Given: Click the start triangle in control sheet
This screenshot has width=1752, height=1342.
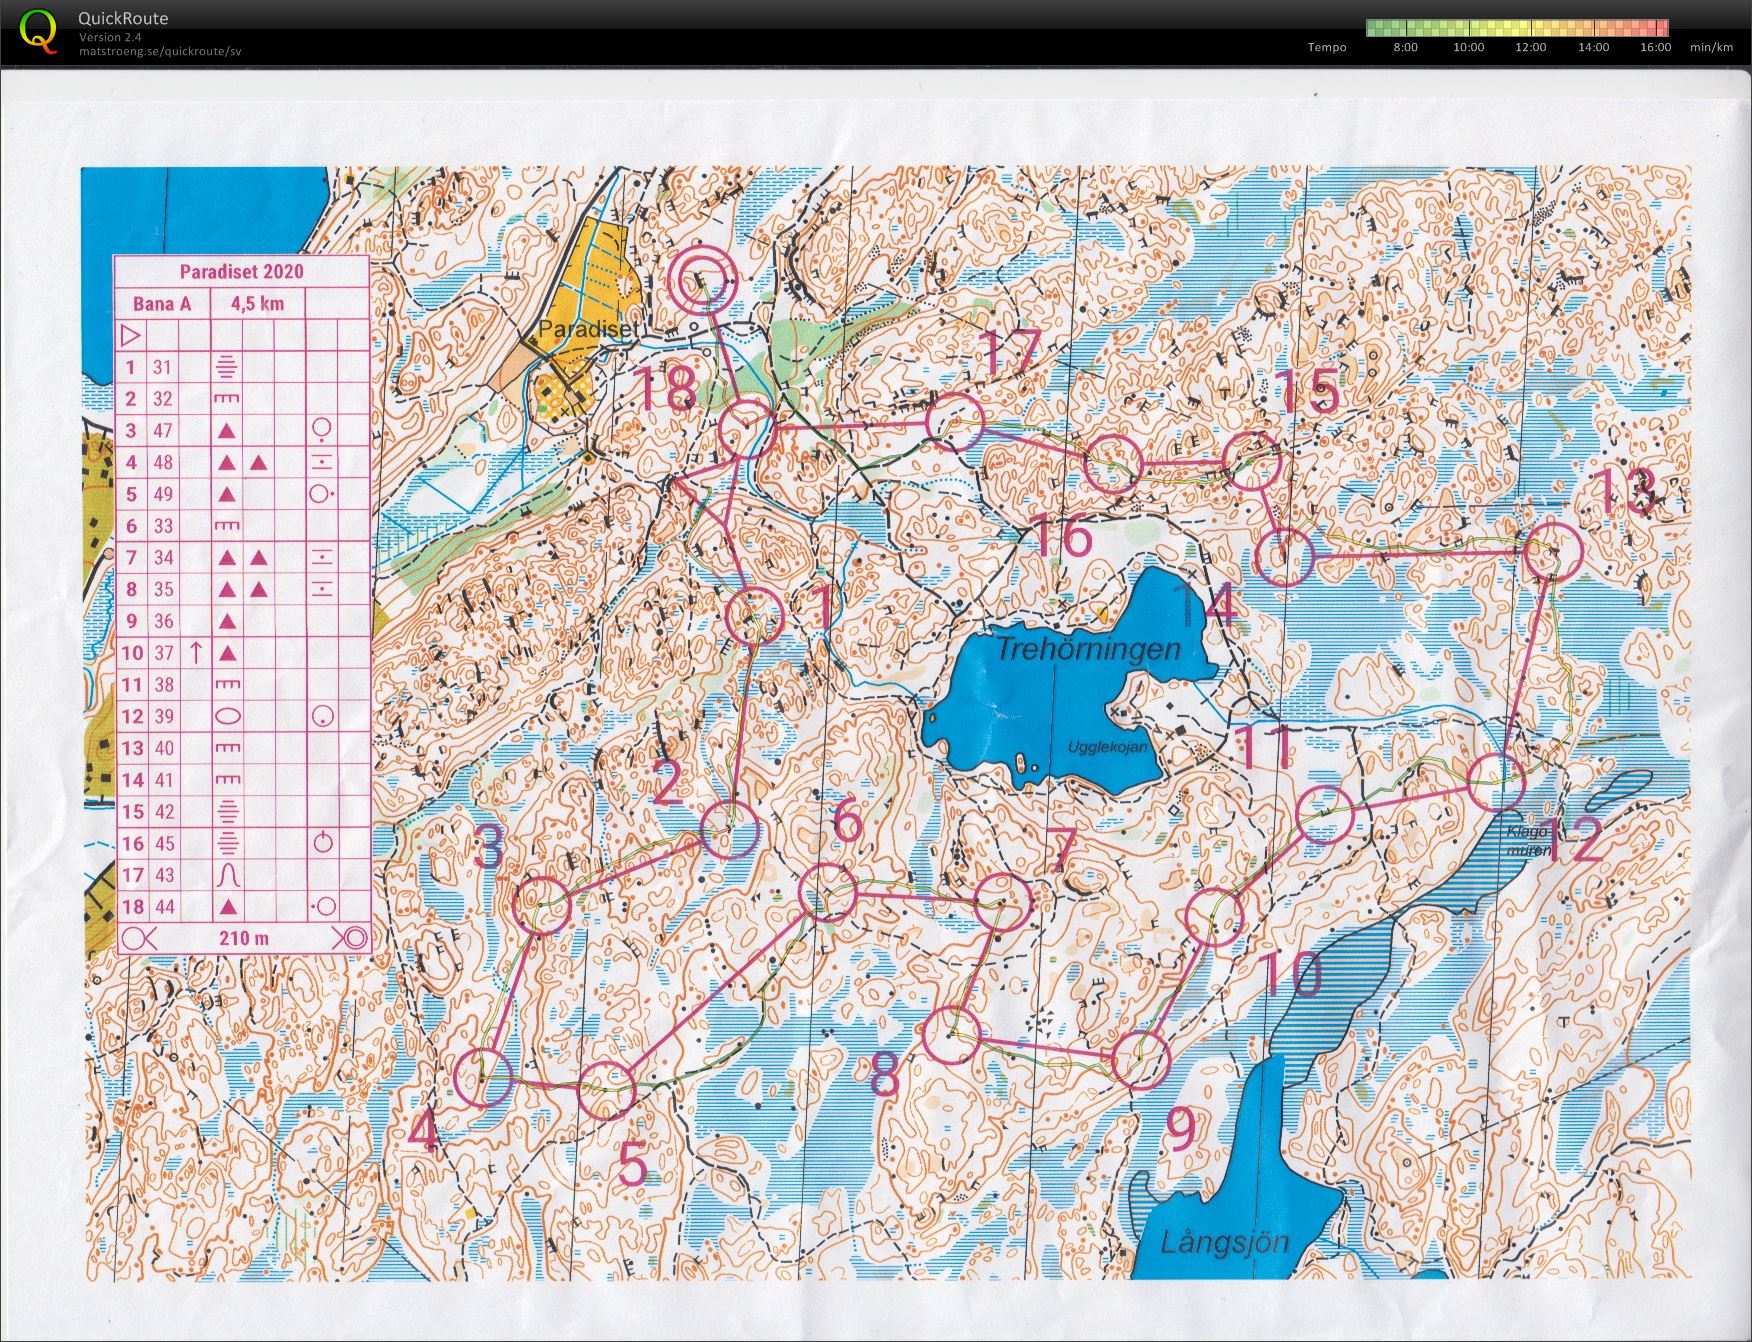Looking at the screenshot, I should 131,334.
